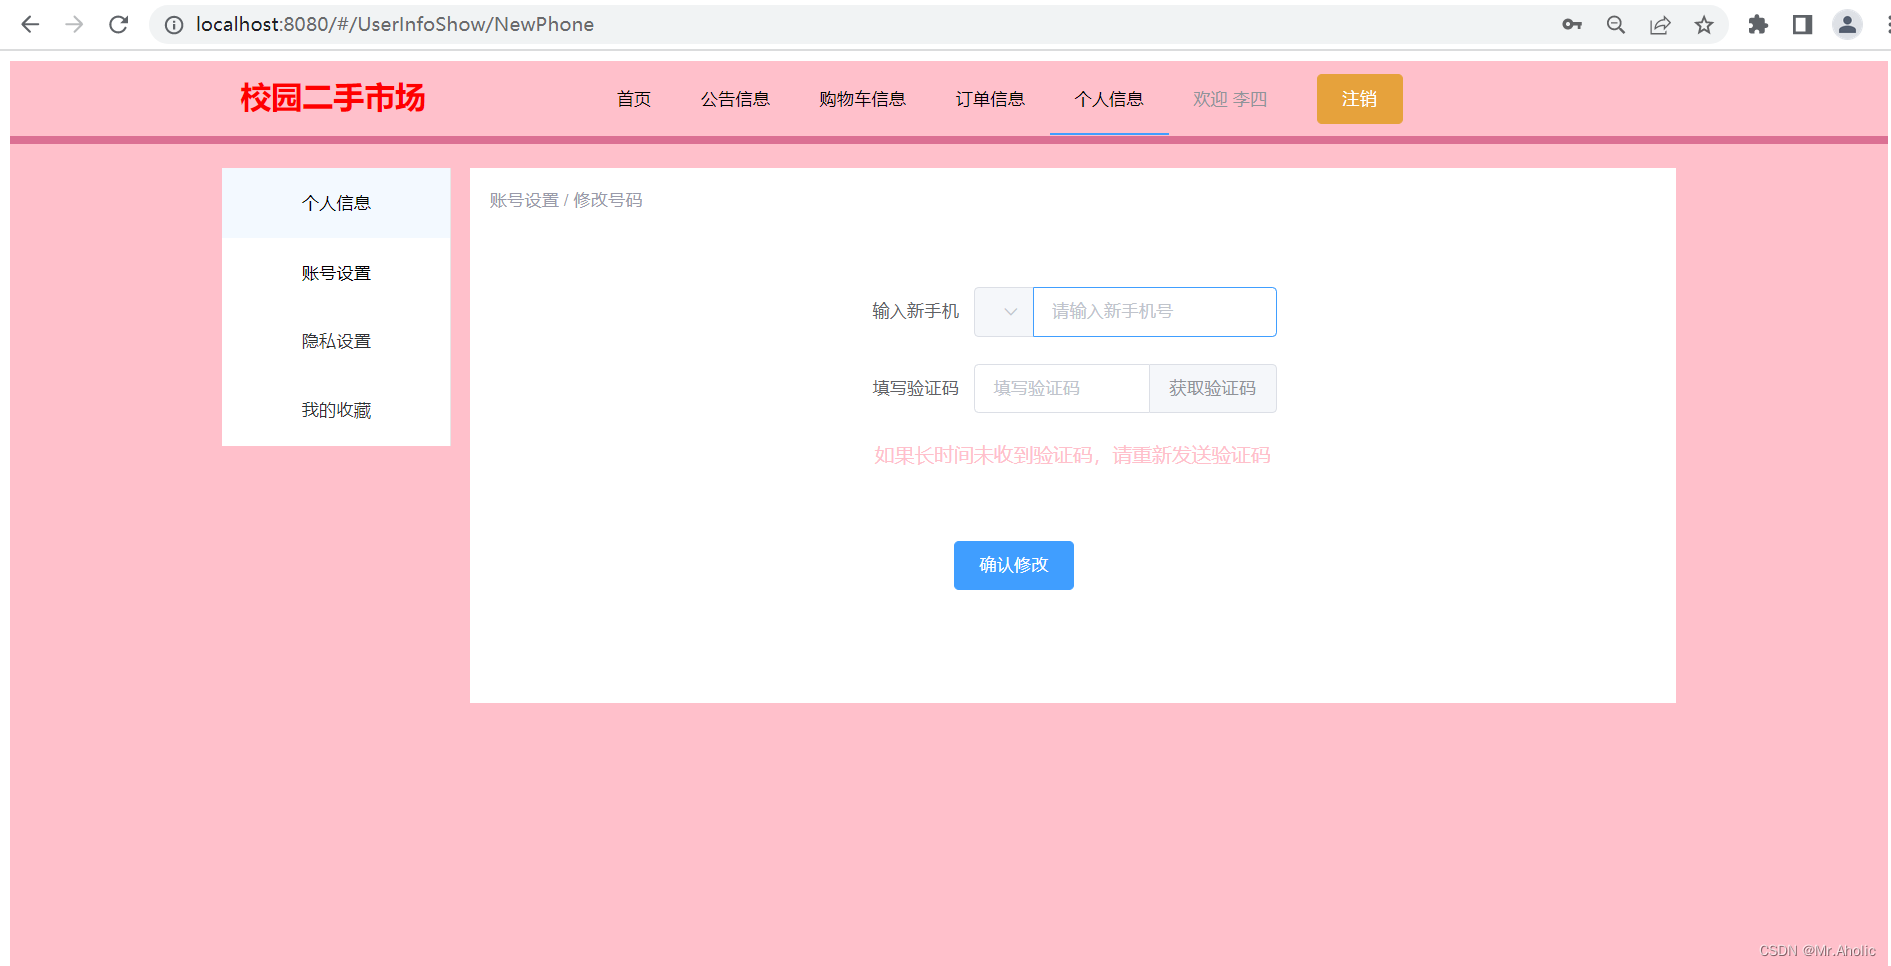1891x966 pixels.
Task: Click the back navigation arrow
Action: click(30, 24)
